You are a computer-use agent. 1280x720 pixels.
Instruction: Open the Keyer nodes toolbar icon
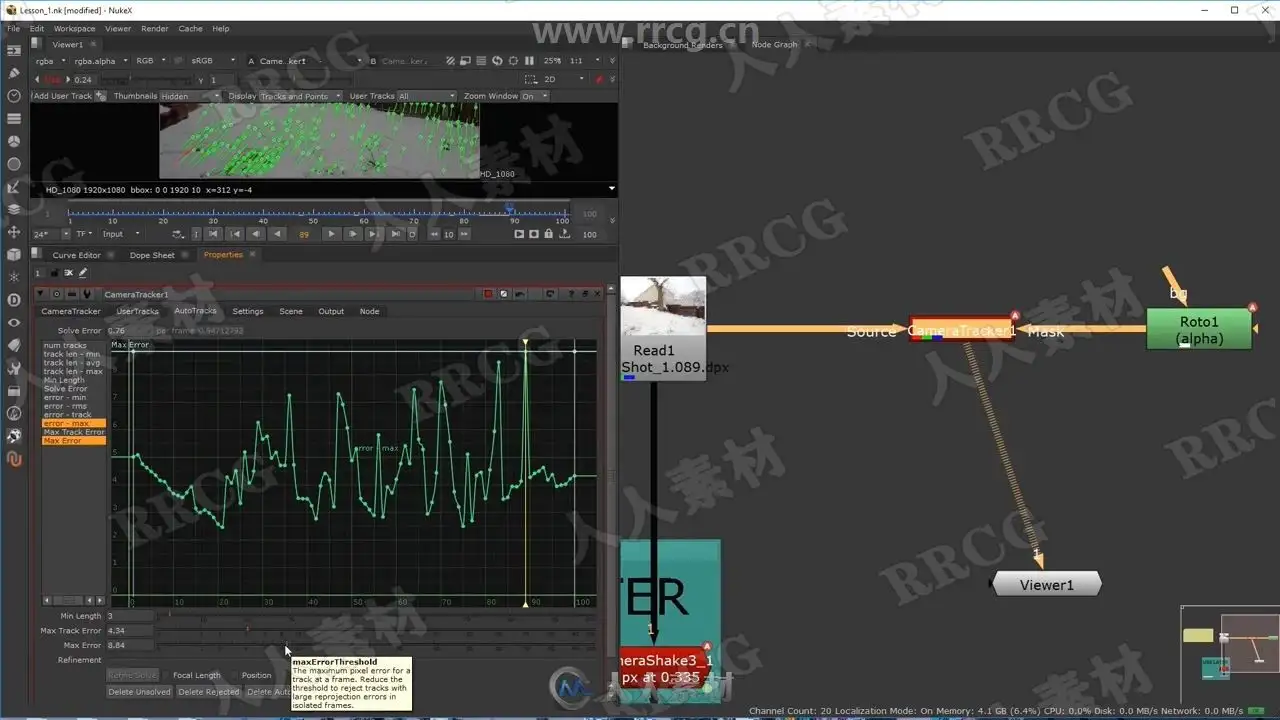[x=14, y=187]
